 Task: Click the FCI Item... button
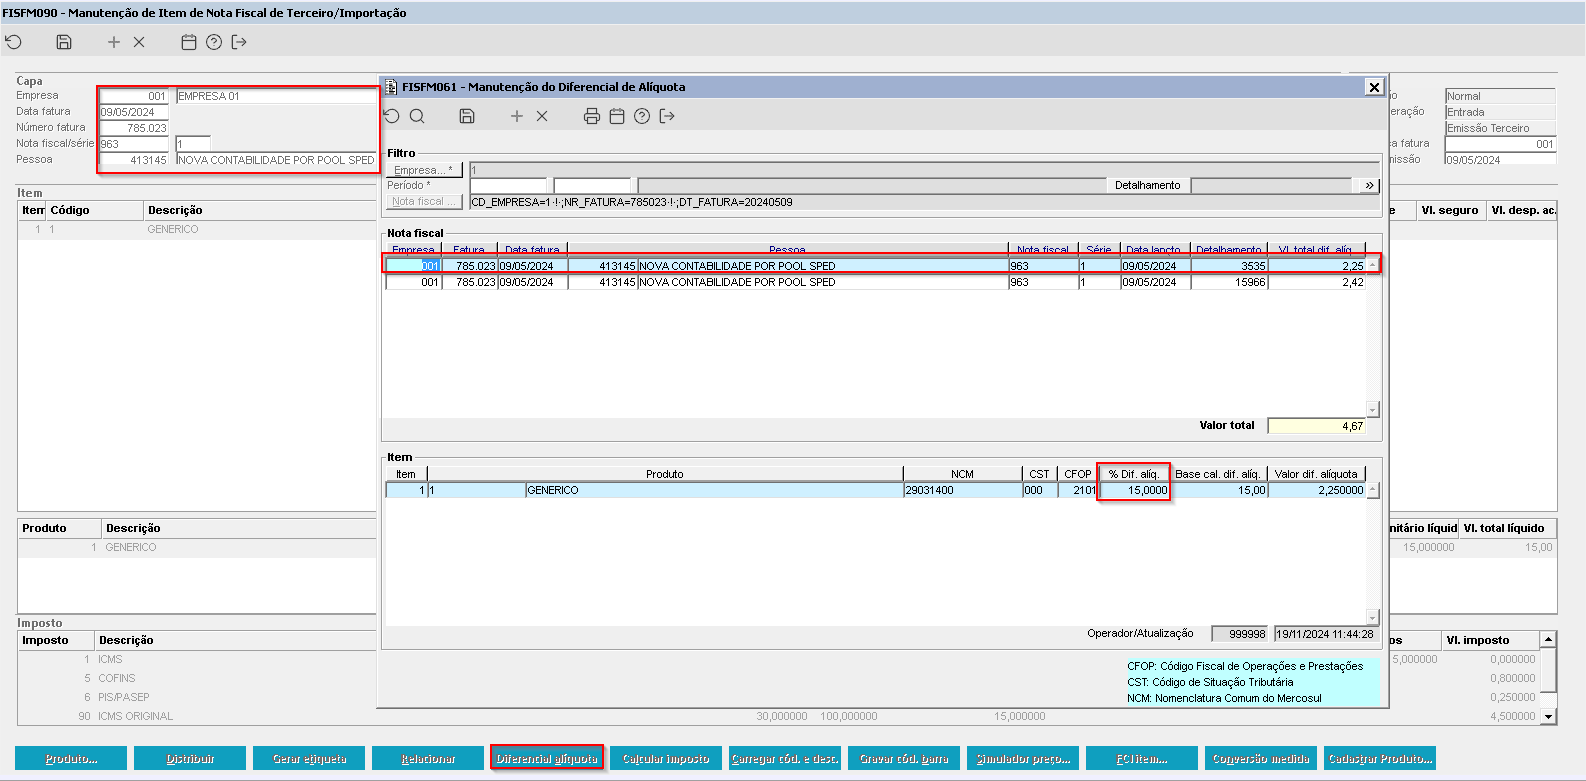(1142, 759)
